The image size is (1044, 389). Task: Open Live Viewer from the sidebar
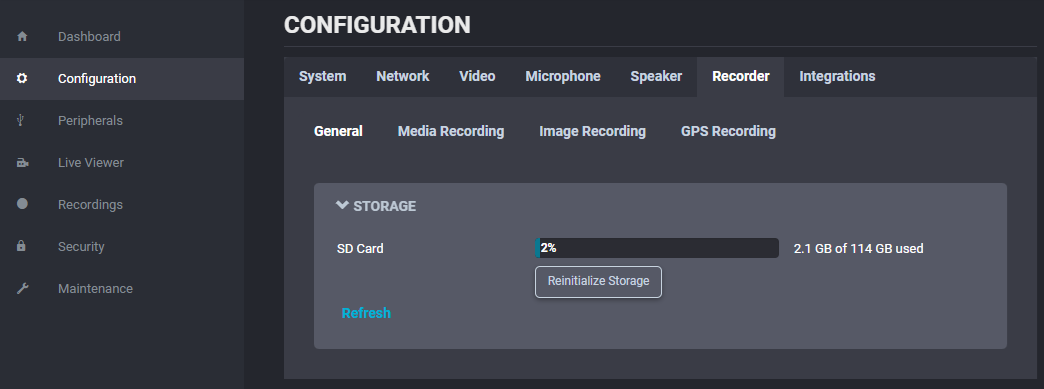122,163
